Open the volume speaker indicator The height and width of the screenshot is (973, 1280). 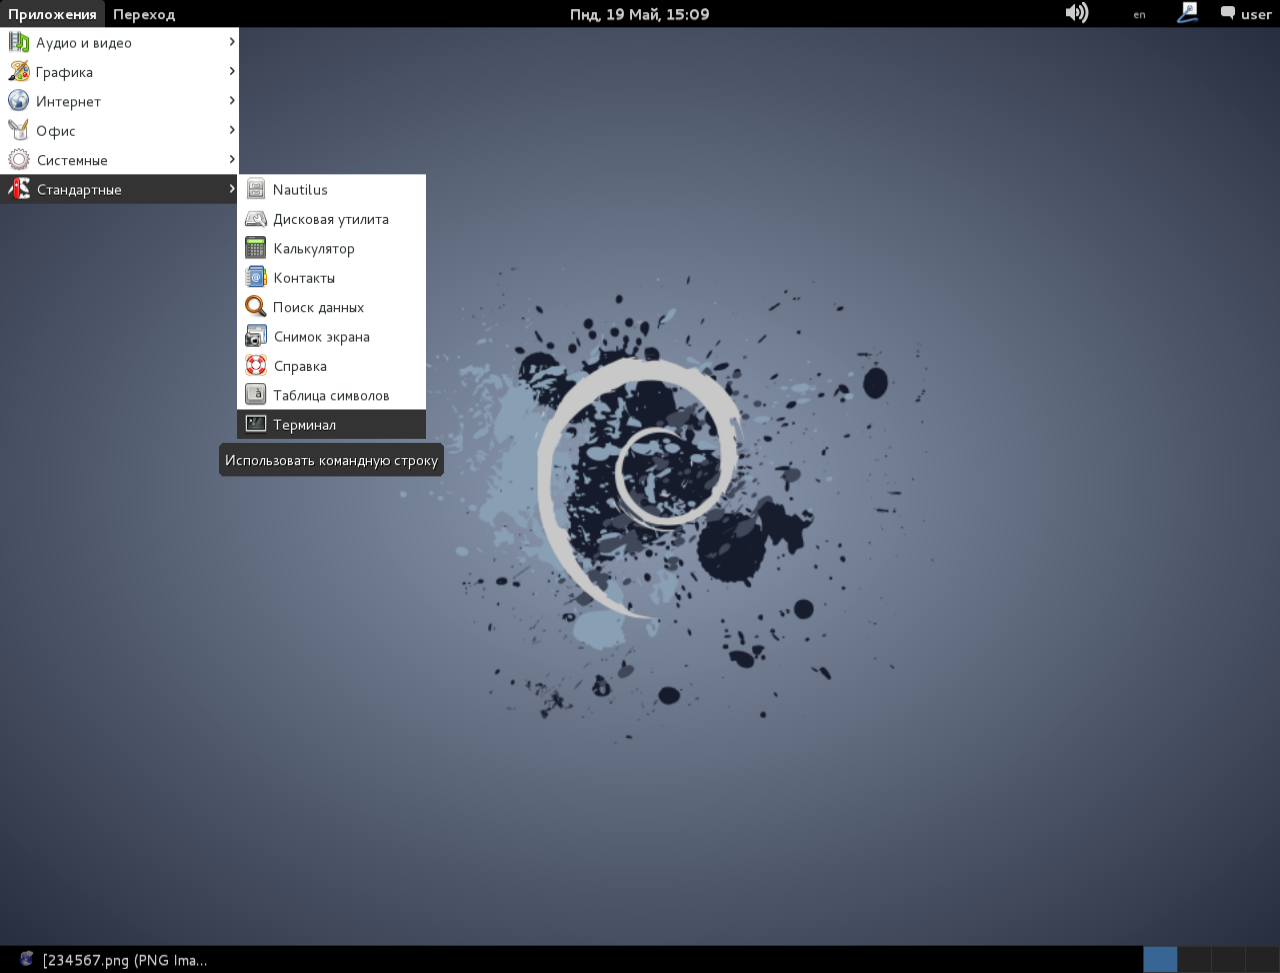pyautogui.click(x=1077, y=13)
